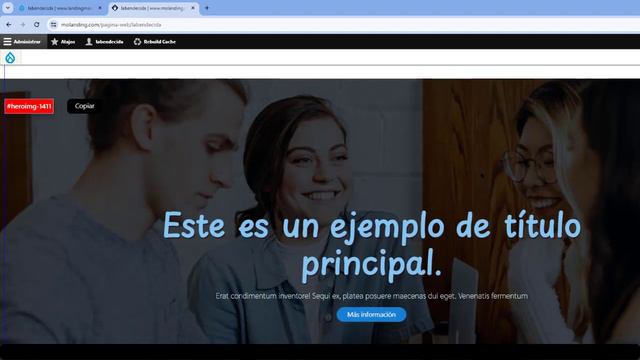The width and height of the screenshot is (640, 360).
Task: Click the blue Drupal drop logo
Action: (10, 58)
